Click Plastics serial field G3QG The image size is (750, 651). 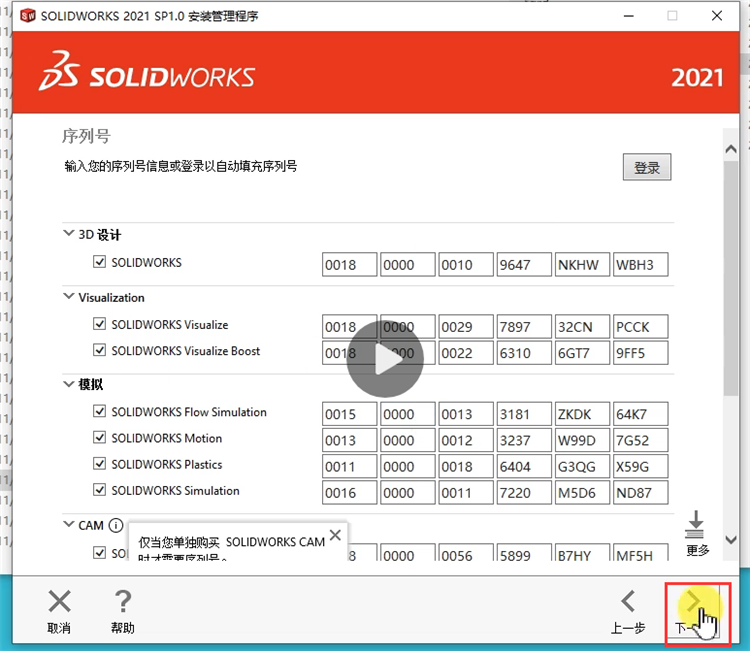(x=582, y=466)
